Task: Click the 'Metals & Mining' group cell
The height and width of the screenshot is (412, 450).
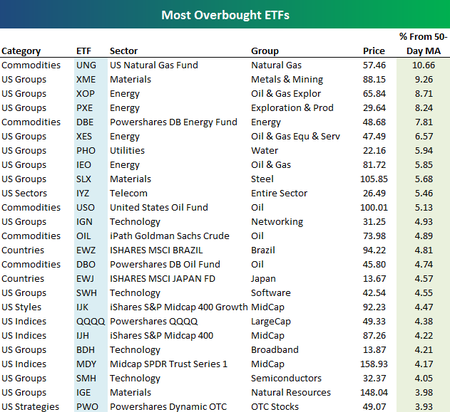Action: [287, 80]
